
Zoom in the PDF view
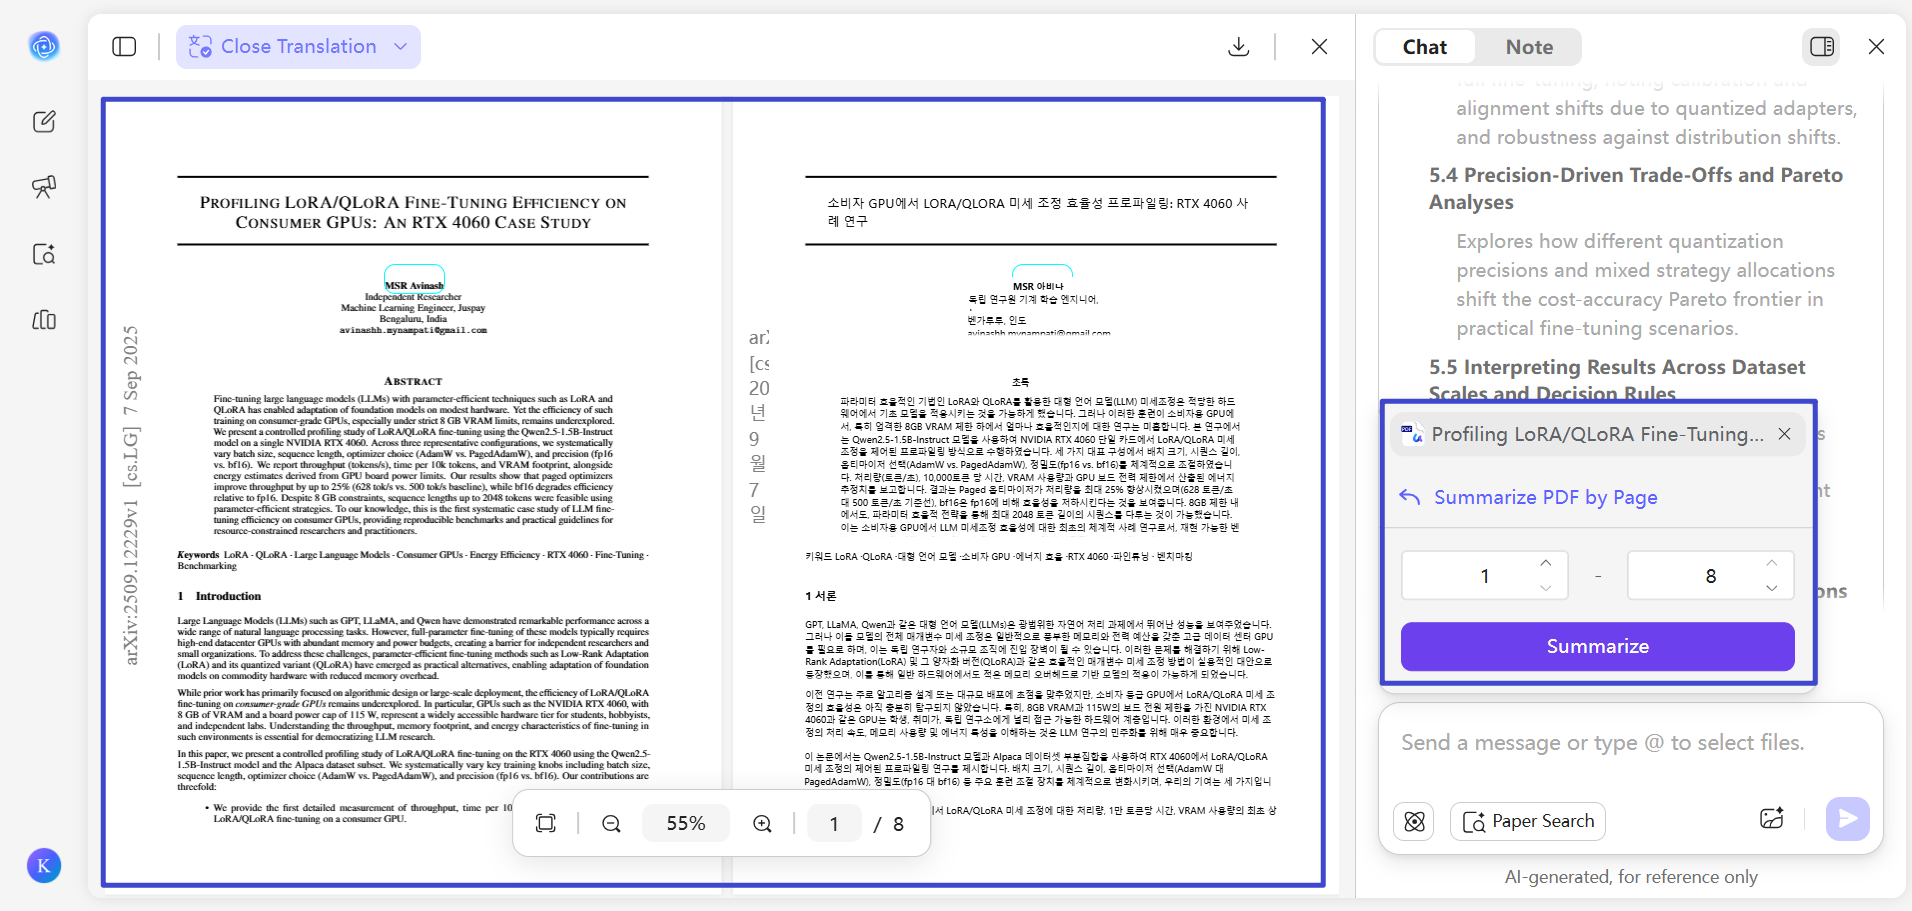pos(762,823)
